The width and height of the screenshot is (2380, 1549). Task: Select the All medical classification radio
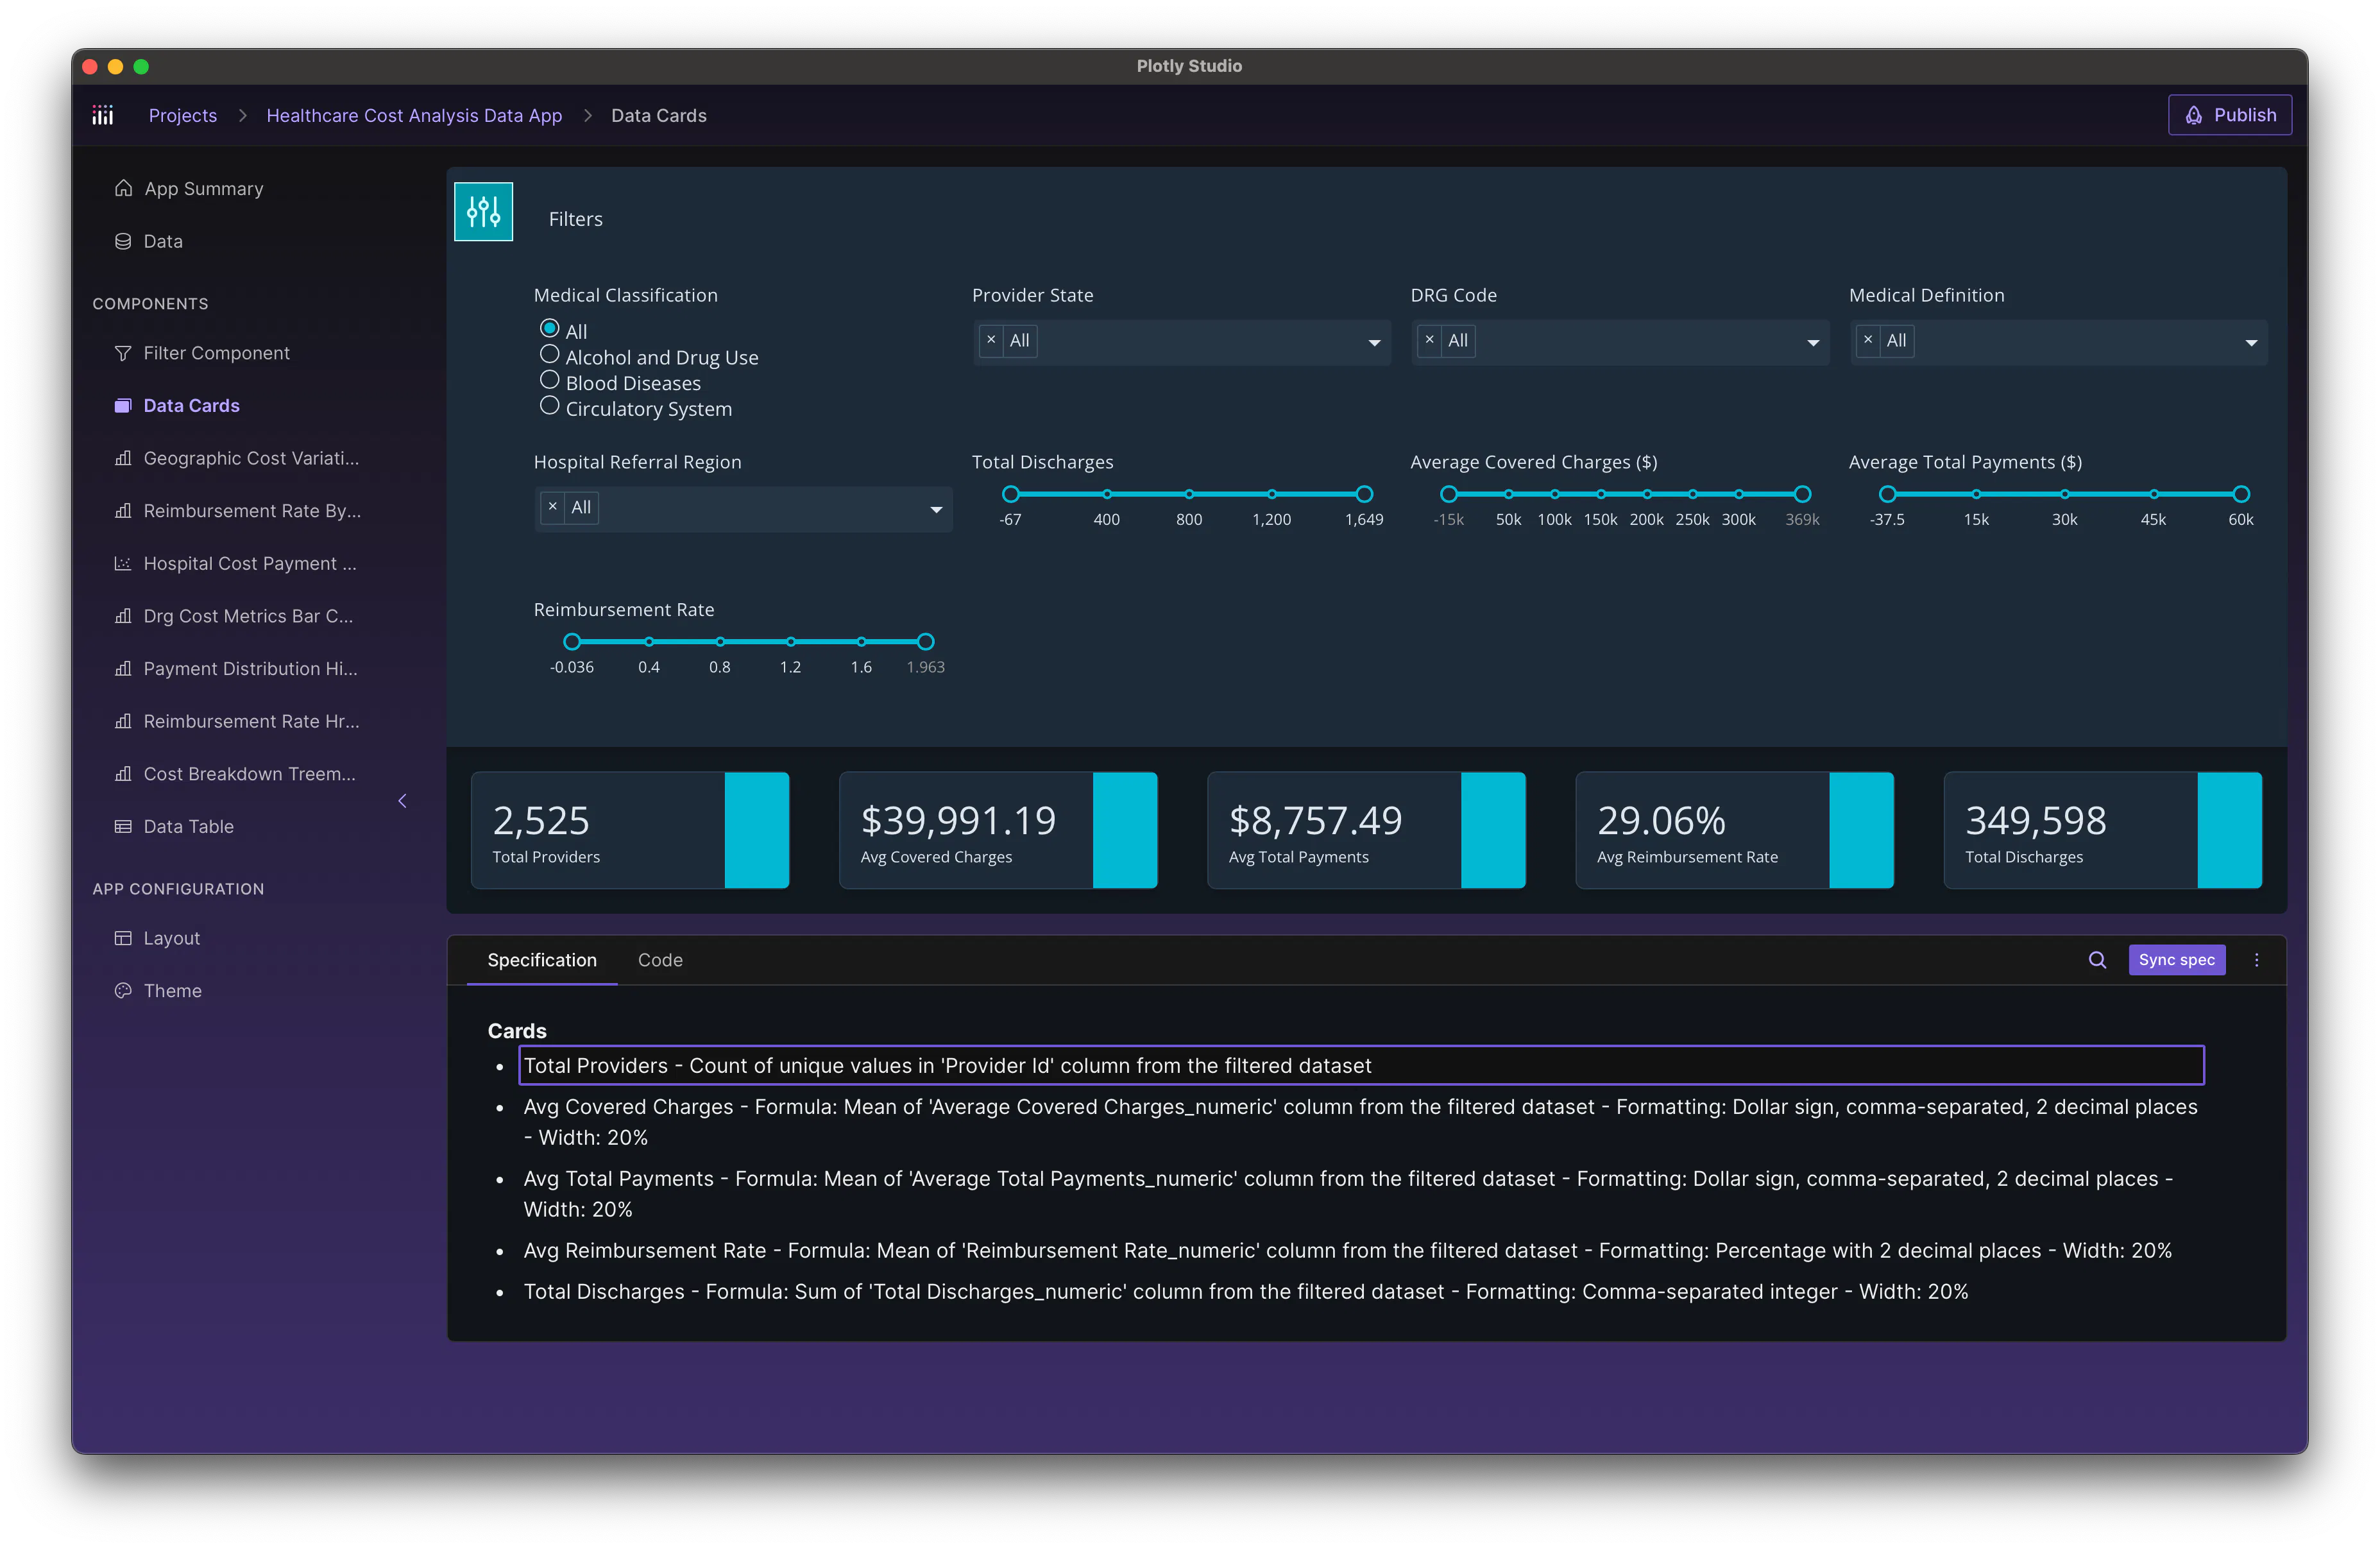click(x=550, y=329)
